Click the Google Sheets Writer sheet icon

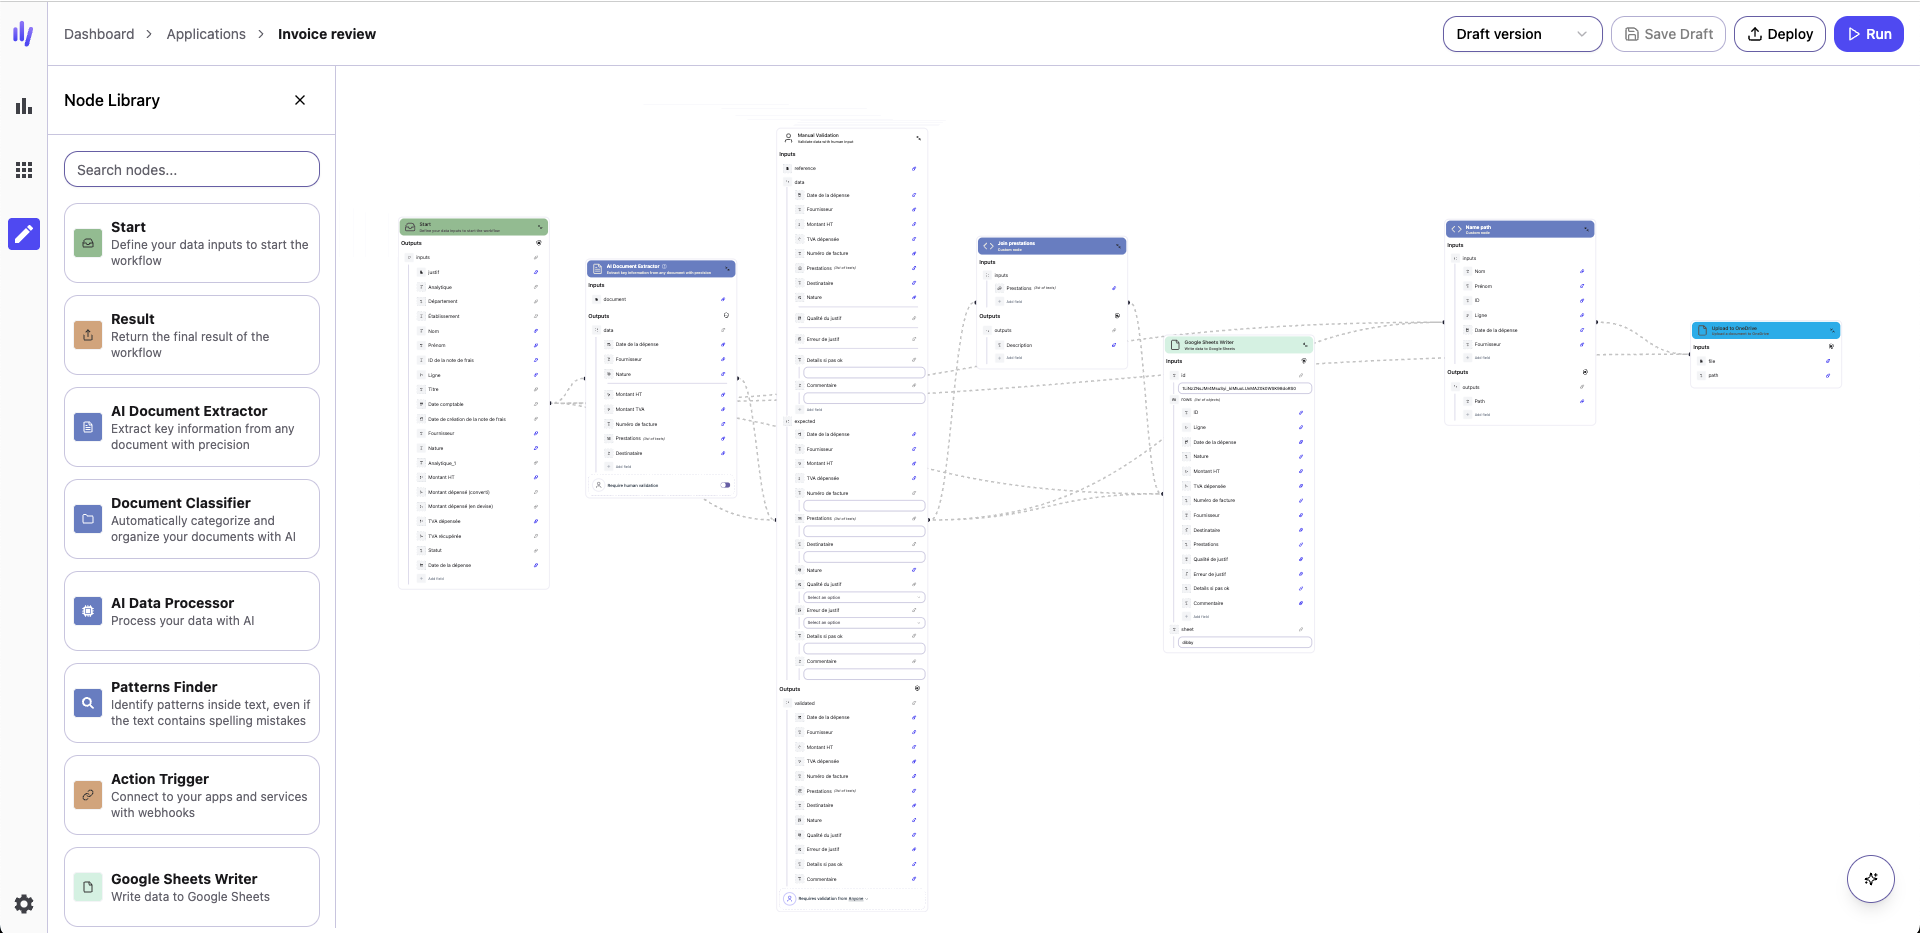pos(87,887)
